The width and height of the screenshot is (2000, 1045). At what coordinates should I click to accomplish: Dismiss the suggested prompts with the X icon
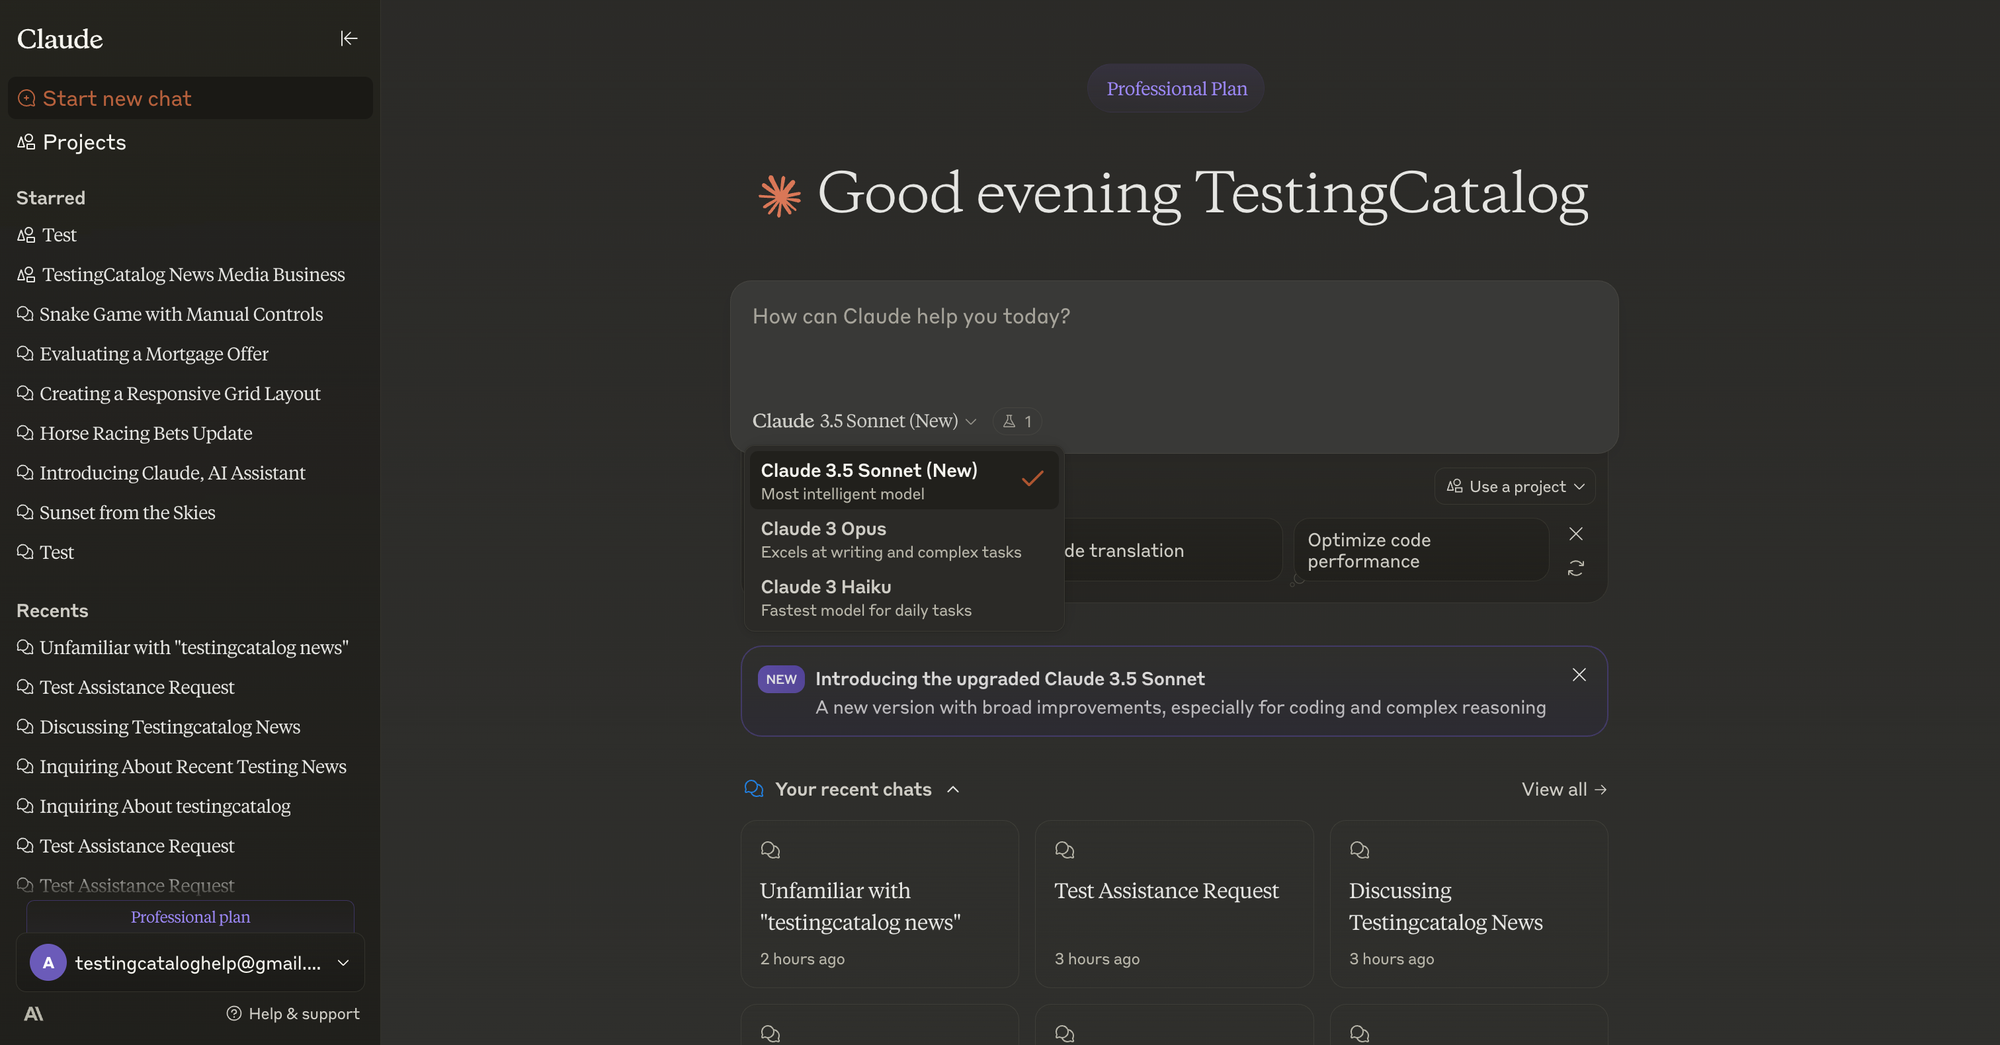click(x=1576, y=534)
